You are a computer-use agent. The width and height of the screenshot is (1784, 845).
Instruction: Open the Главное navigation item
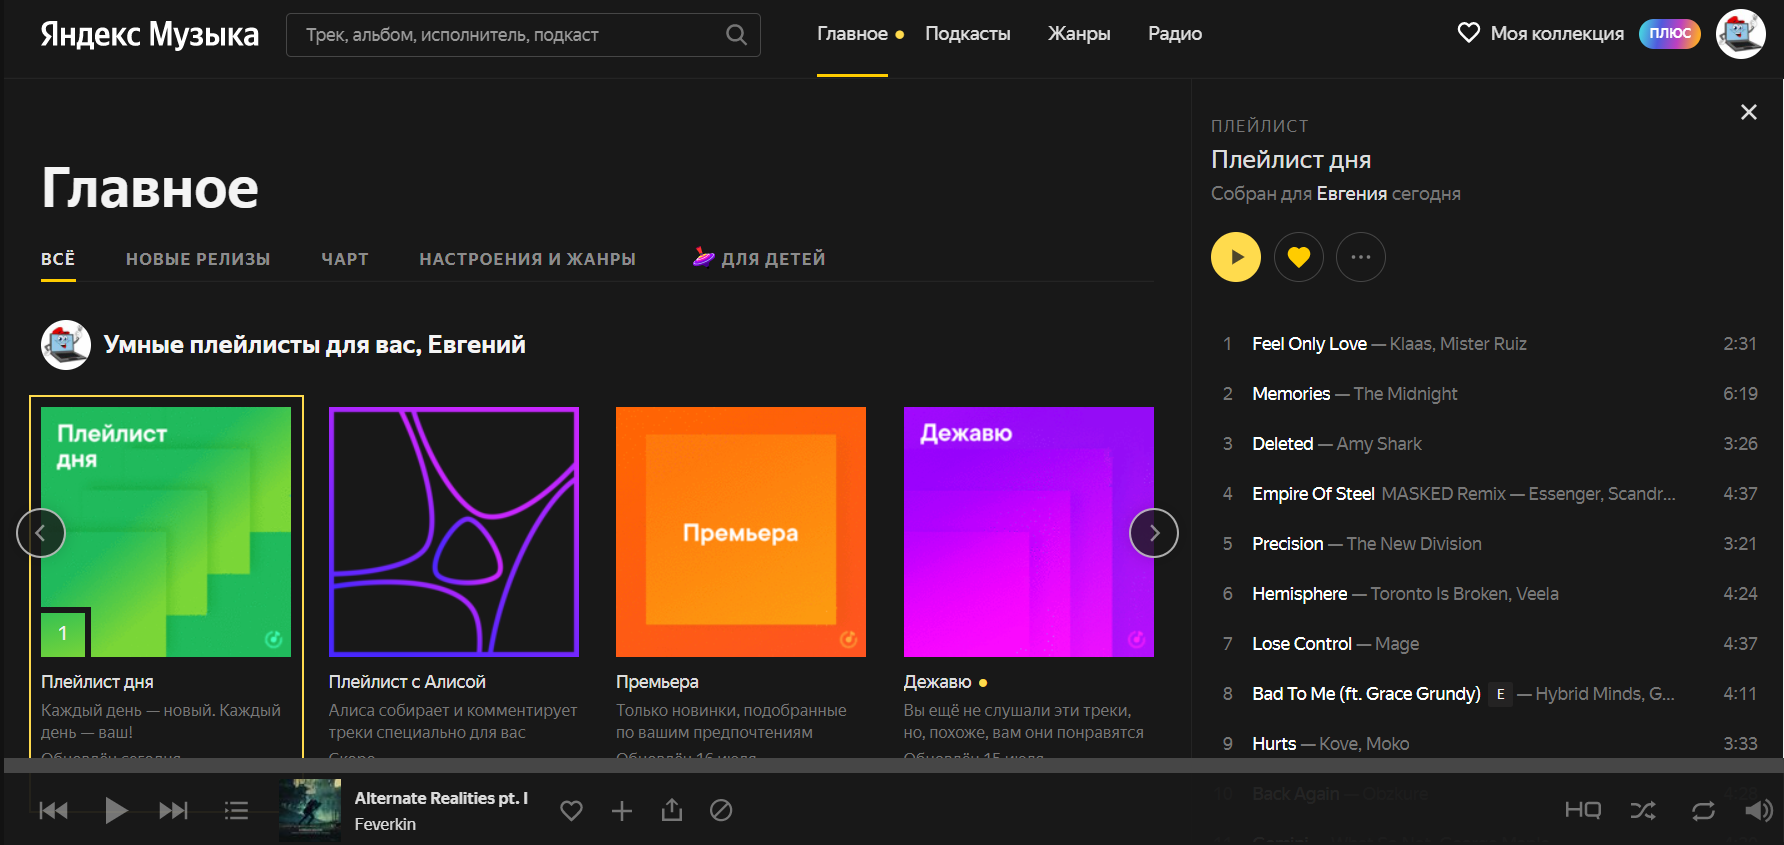point(852,34)
